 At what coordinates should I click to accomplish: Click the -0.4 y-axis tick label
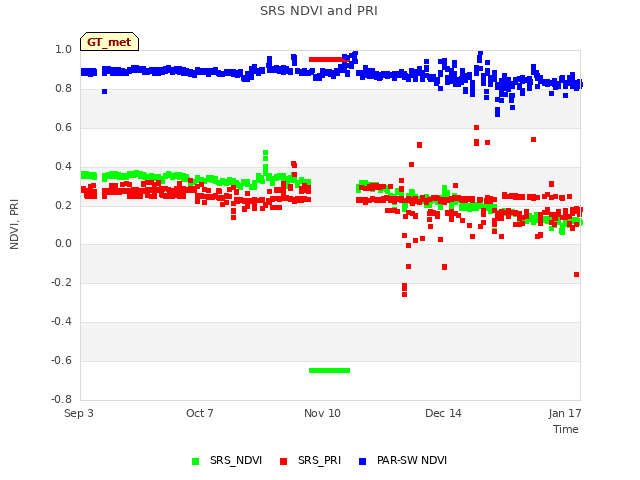click(x=61, y=322)
